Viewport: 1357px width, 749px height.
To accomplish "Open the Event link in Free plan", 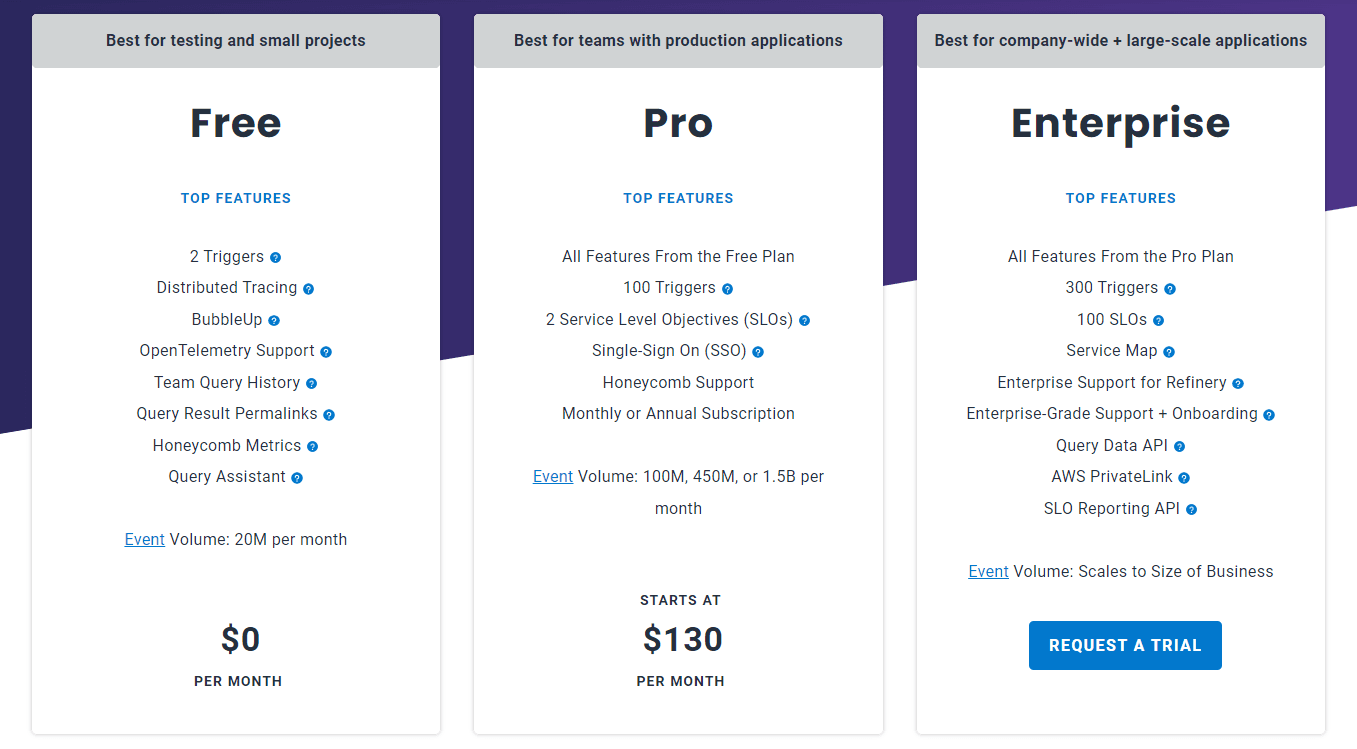I will coord(144,540).
